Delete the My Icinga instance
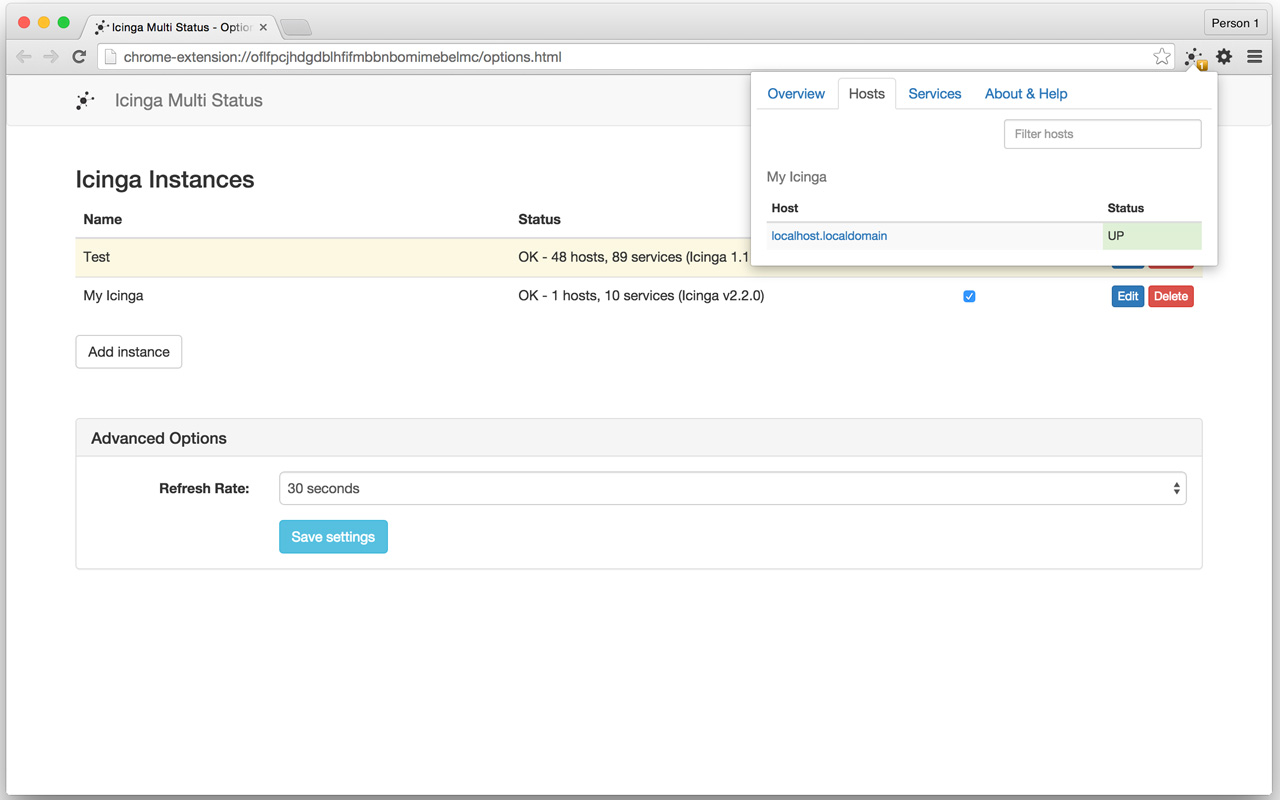The height and width of the screenshot is (800, 1280). 1170,296
